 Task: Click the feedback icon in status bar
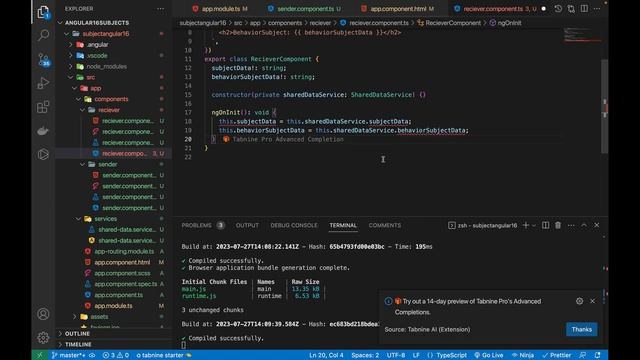coord(583,355)
